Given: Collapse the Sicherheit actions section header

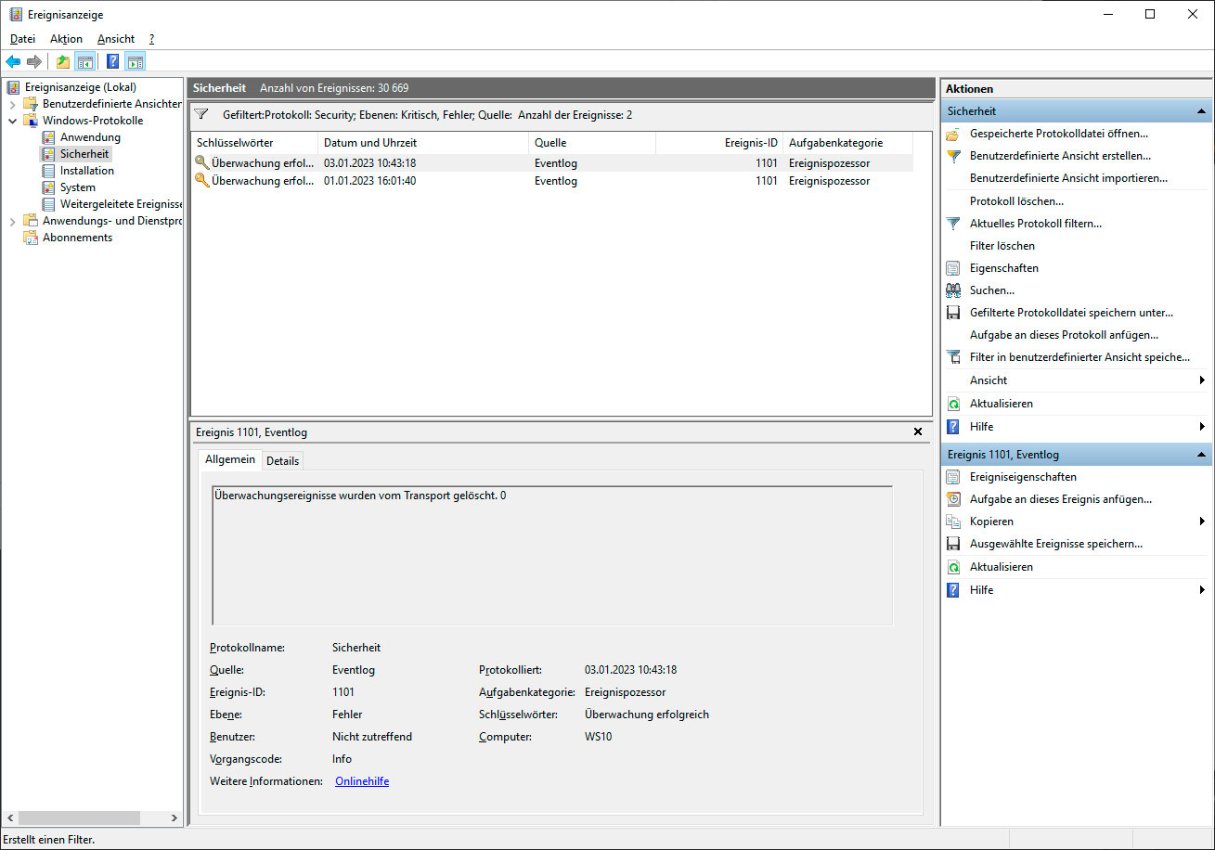Looking at the screenshot, I should [x=1201, y=111].
